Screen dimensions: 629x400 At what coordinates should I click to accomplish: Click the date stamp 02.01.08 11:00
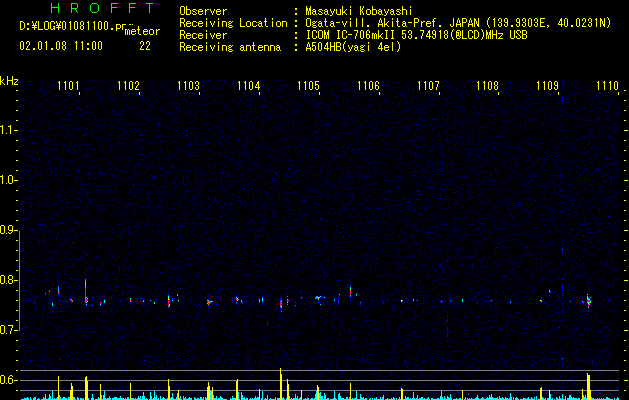[61, 46]
